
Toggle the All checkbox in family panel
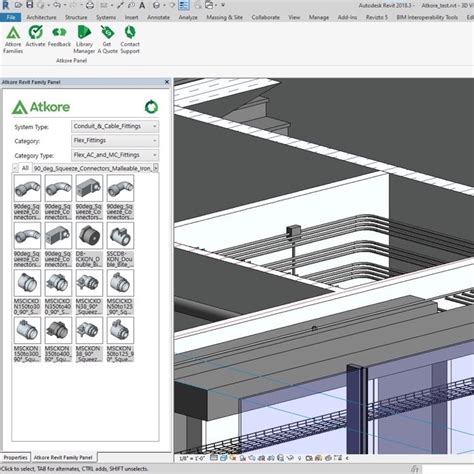(15, 168)
